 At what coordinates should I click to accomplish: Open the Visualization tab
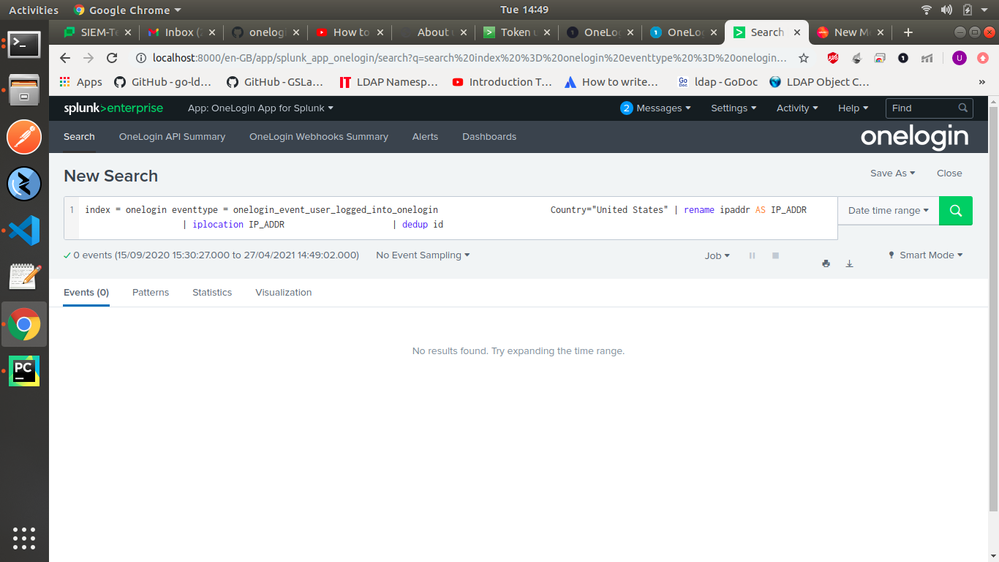[283, 293]
